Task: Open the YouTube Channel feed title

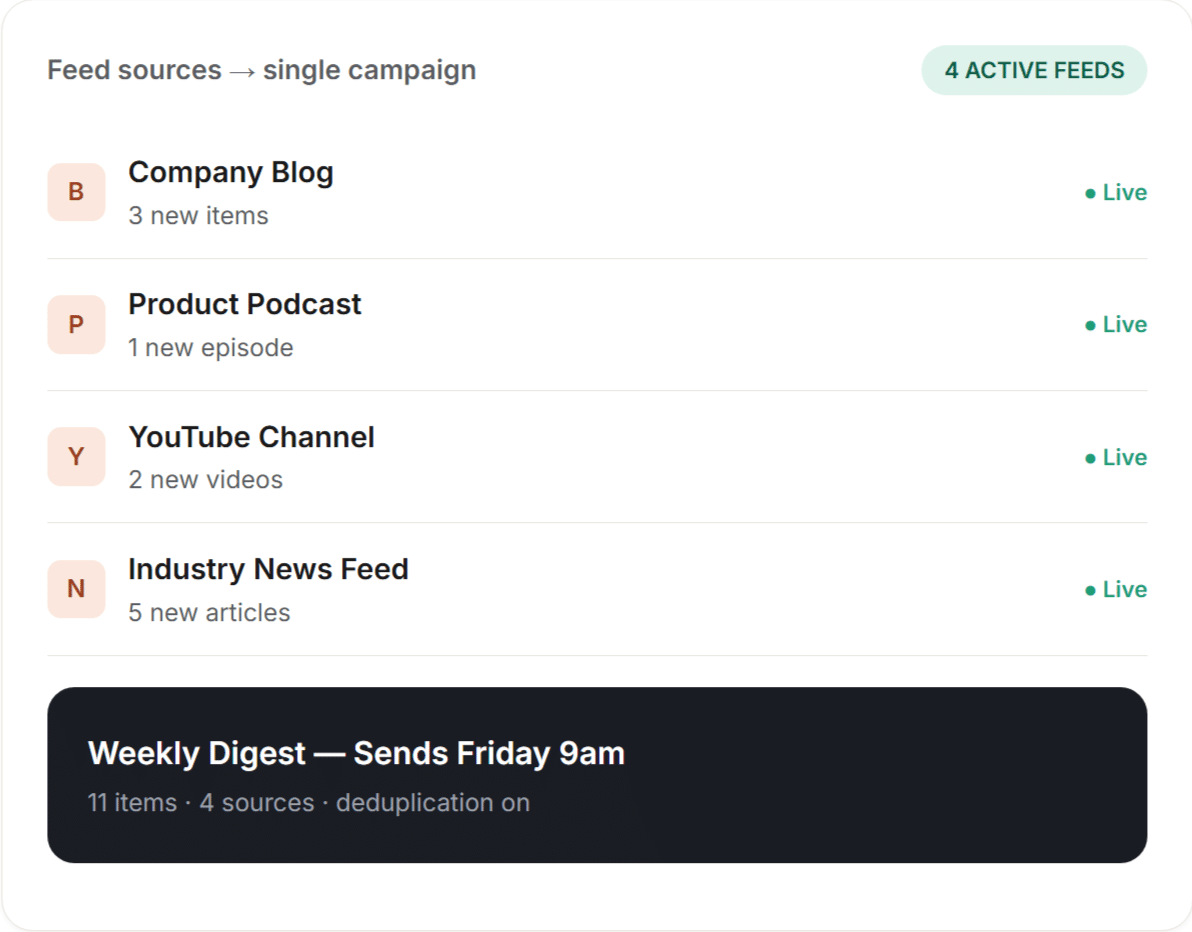Action: coord(251,437)
